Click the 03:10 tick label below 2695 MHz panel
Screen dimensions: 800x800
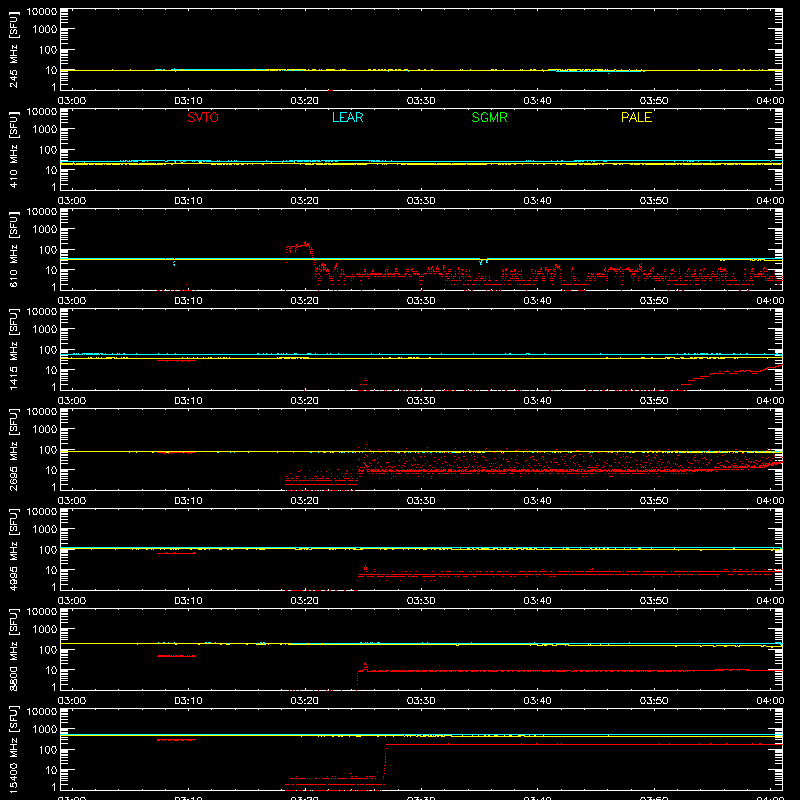(188, 501)
